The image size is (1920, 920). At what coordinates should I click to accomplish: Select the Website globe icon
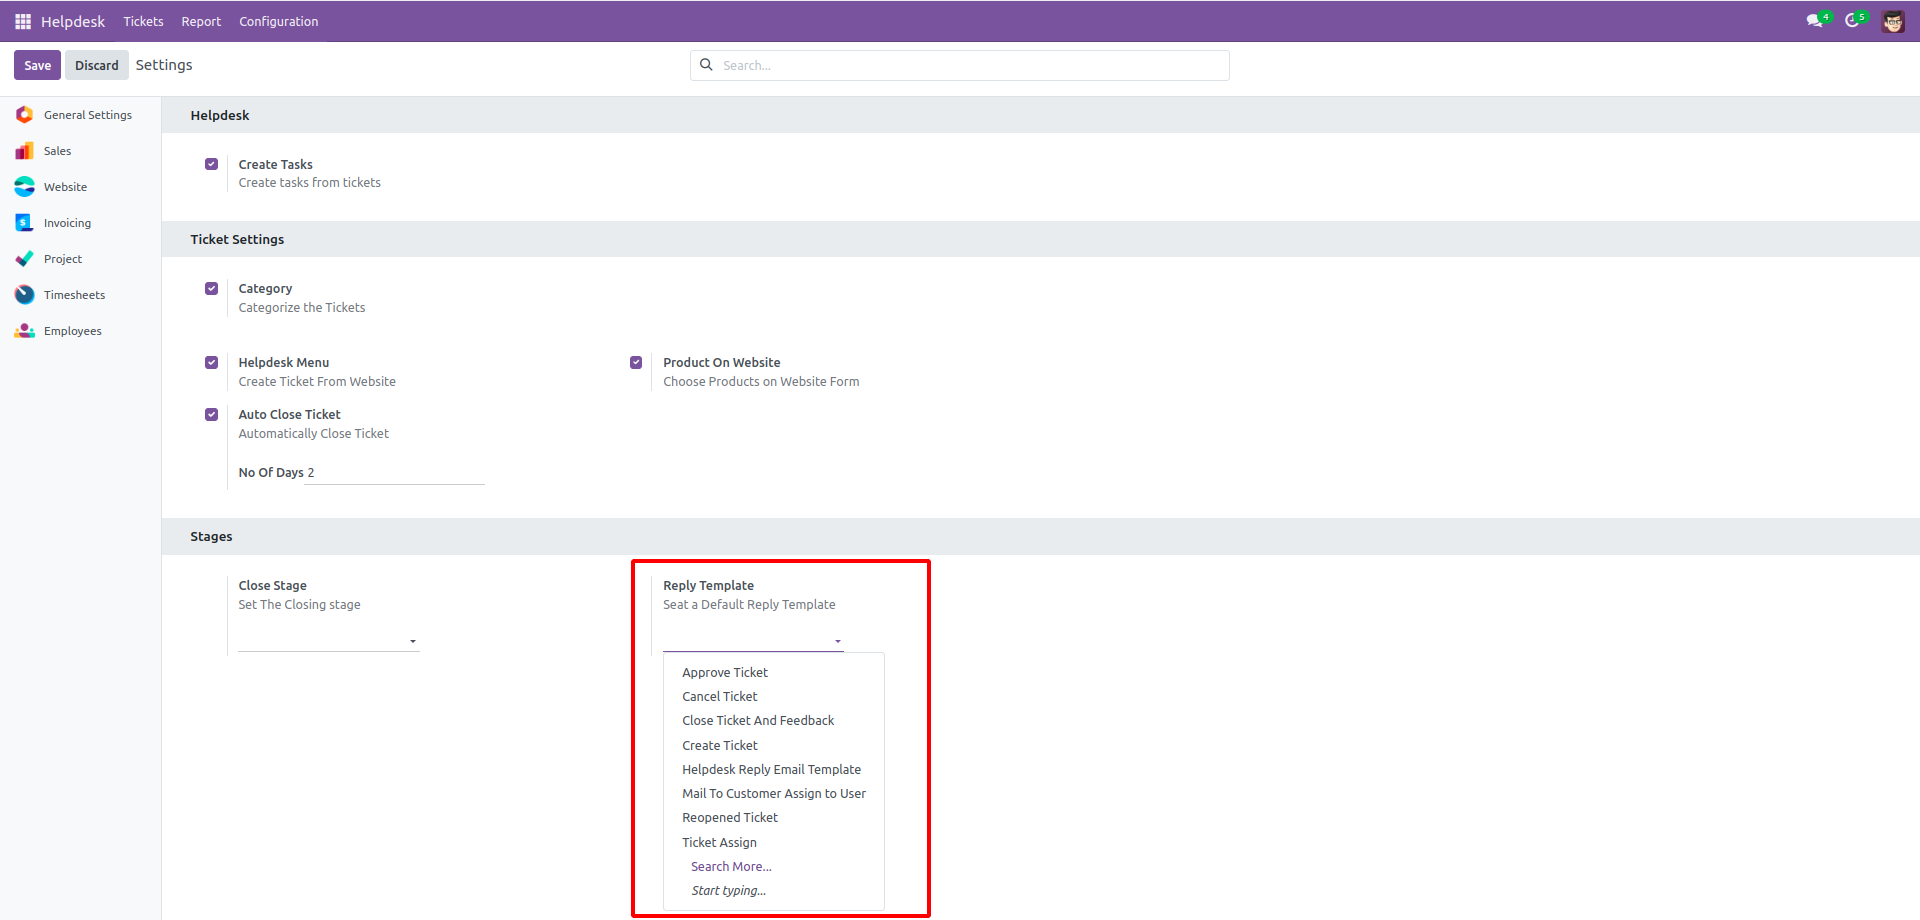(x=24, y=187)
